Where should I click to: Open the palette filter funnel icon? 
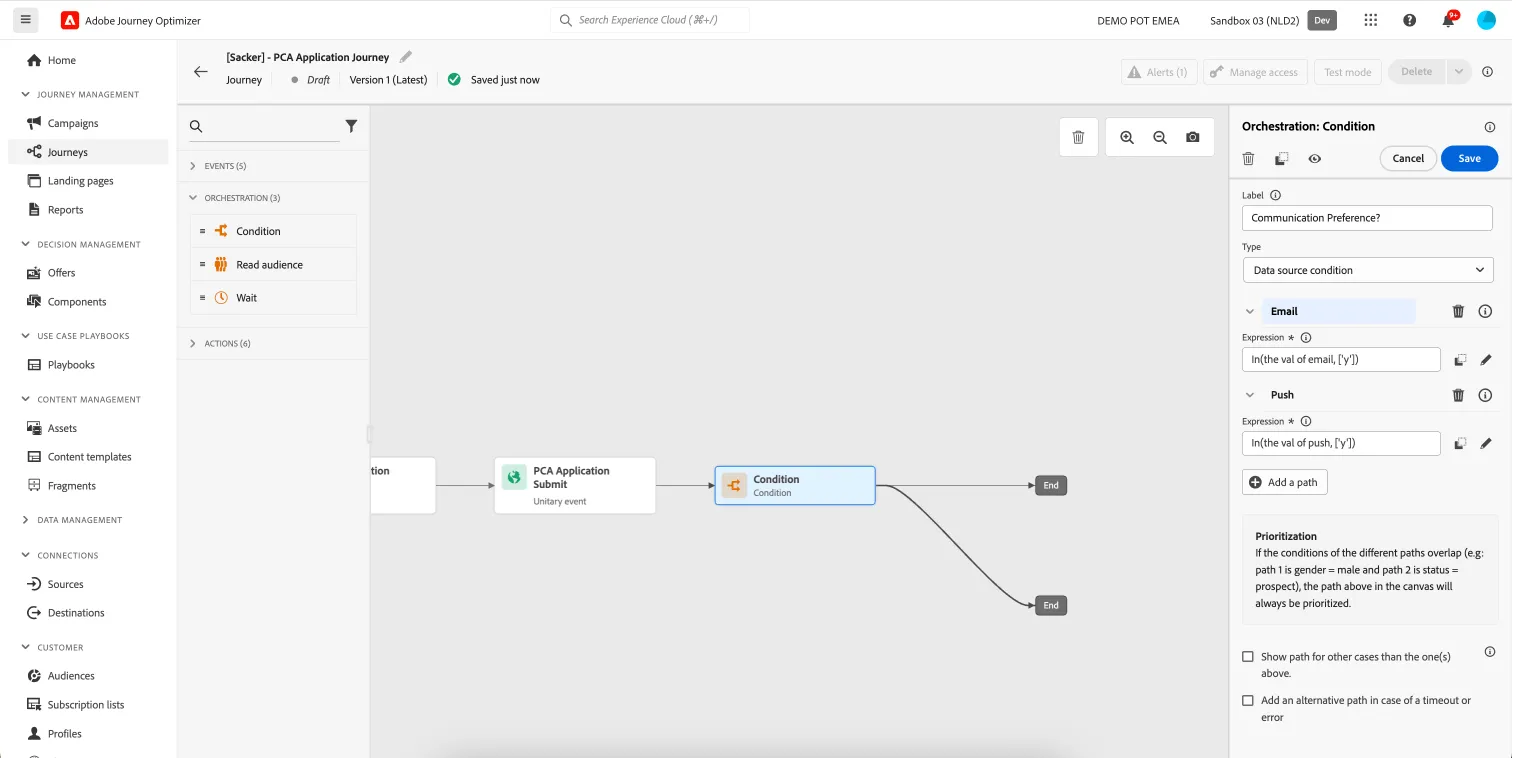[351, 126]
